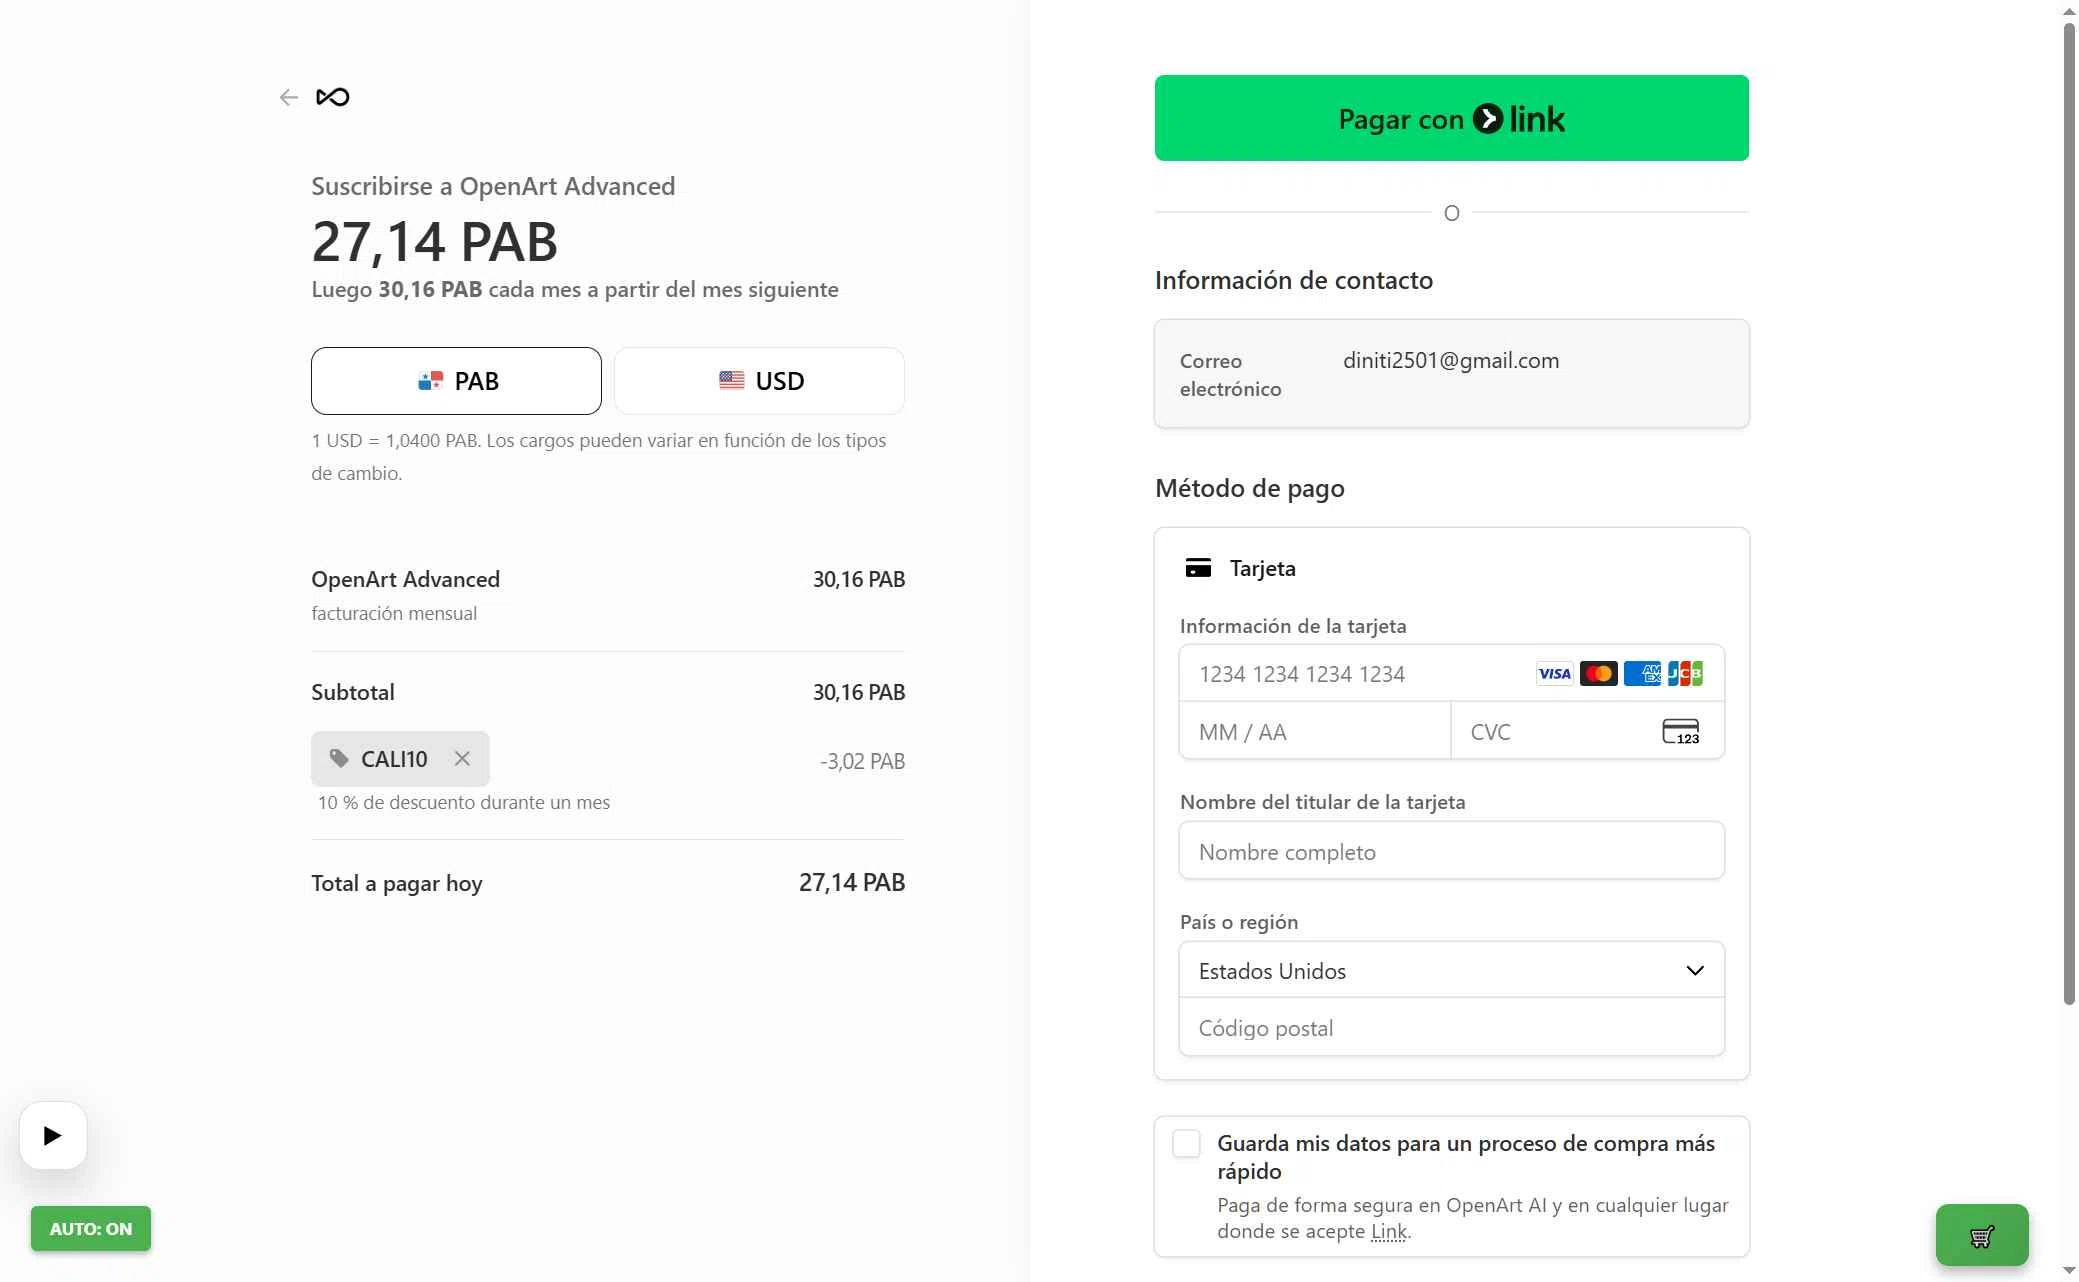Click the coupon tag icon on CALI10
Viewport: 2079px width, 1282px height.
click(x=340, y=759)
